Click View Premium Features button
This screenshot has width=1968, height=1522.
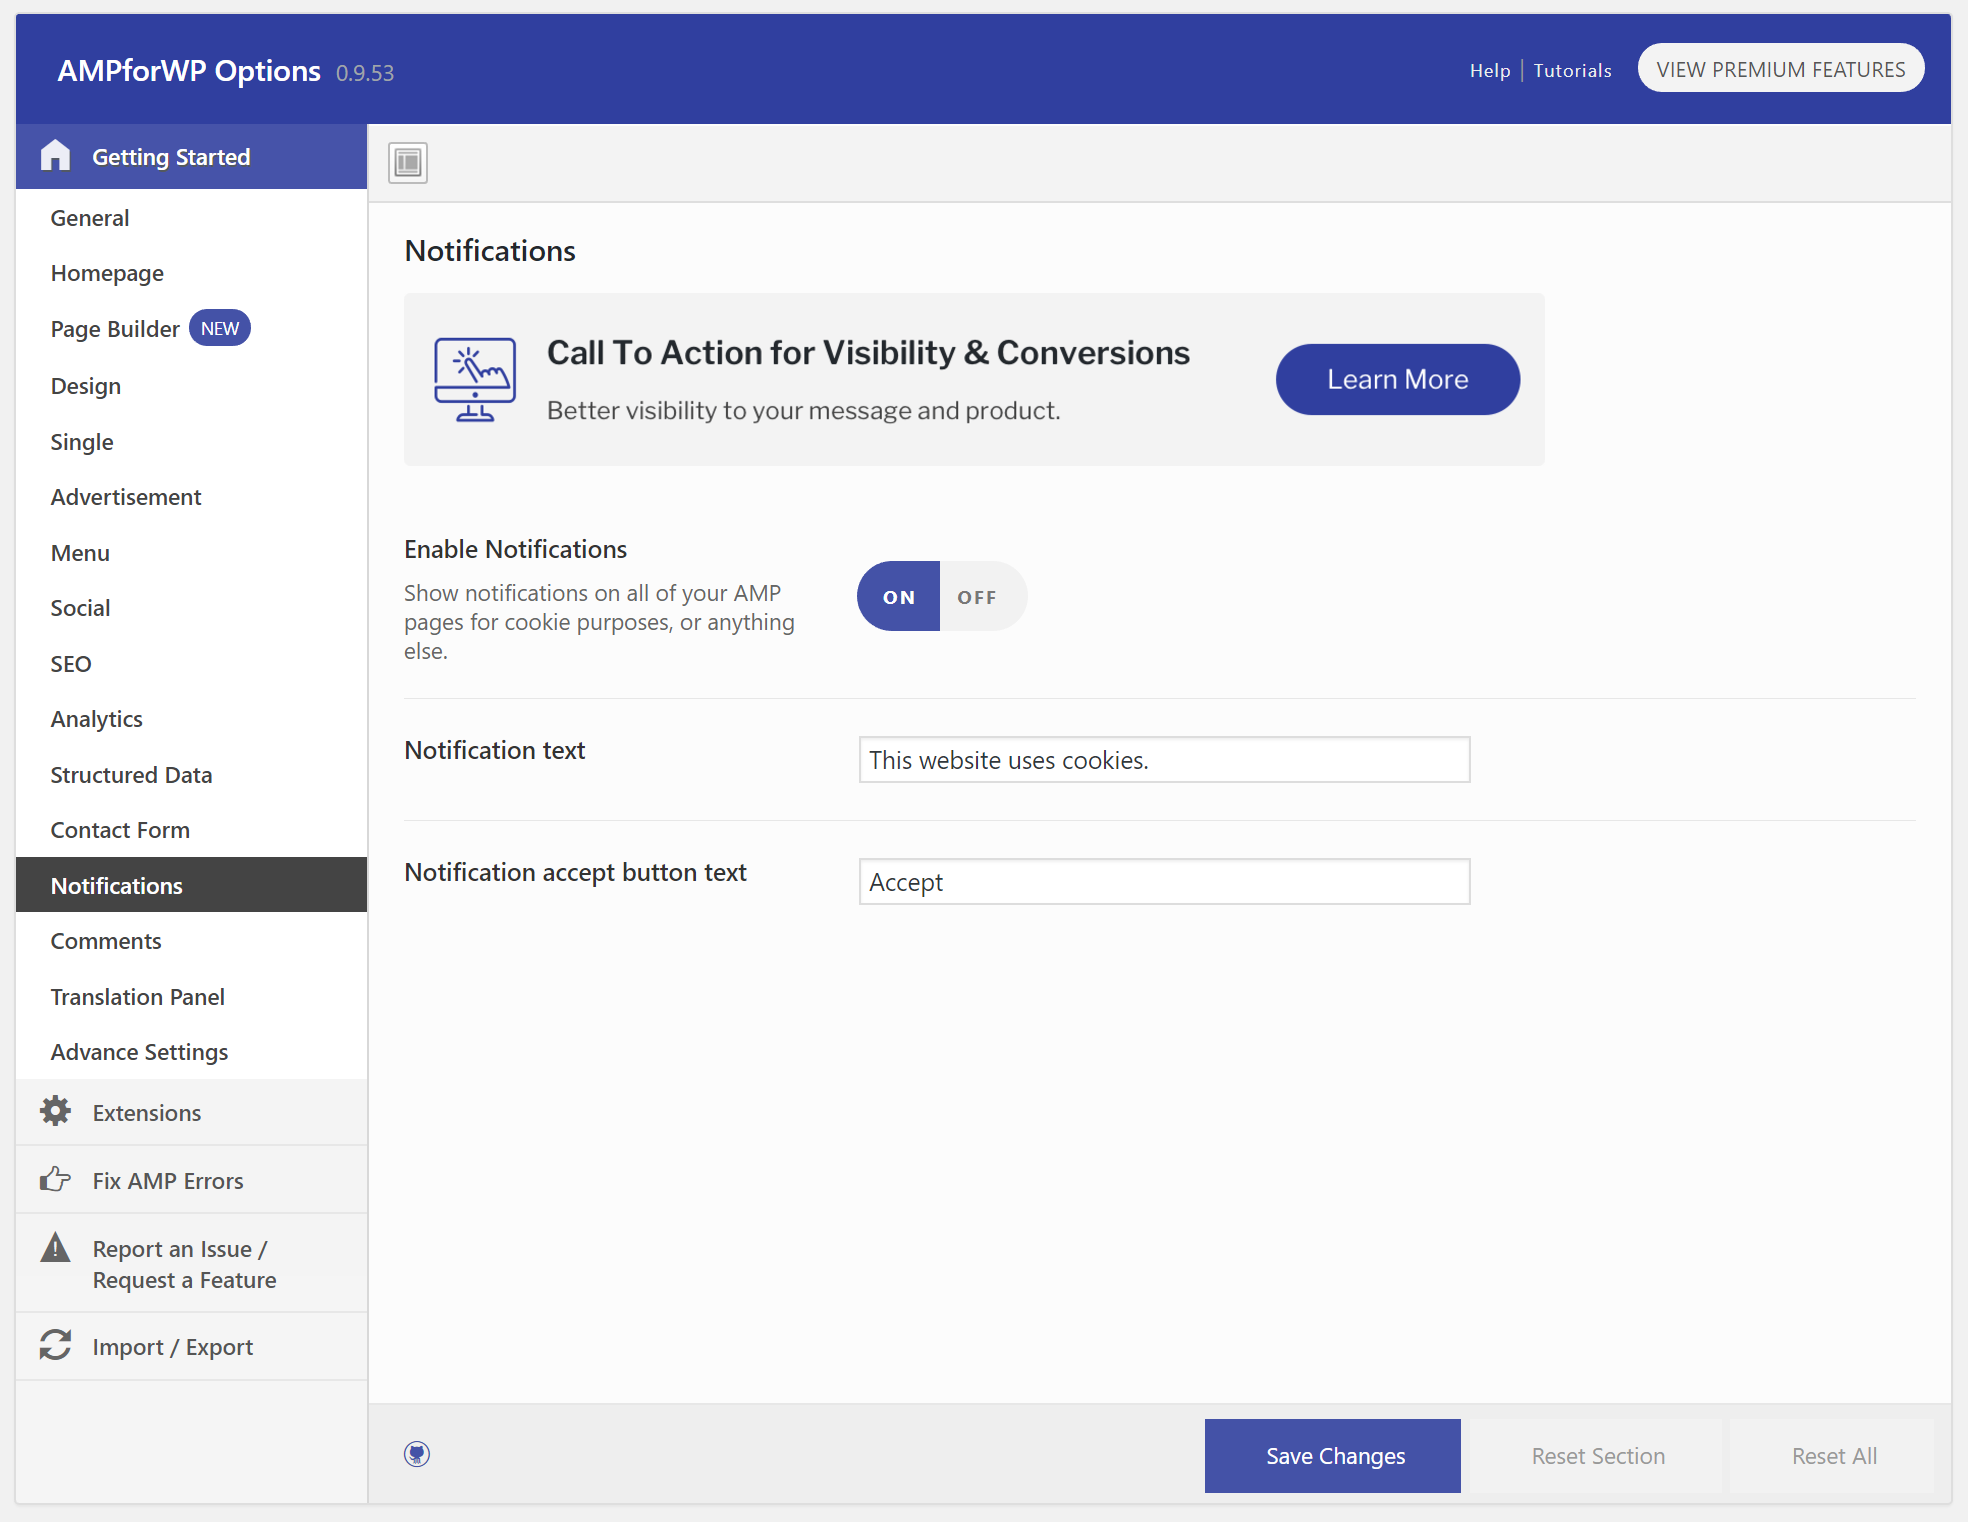click(1780, 70)
